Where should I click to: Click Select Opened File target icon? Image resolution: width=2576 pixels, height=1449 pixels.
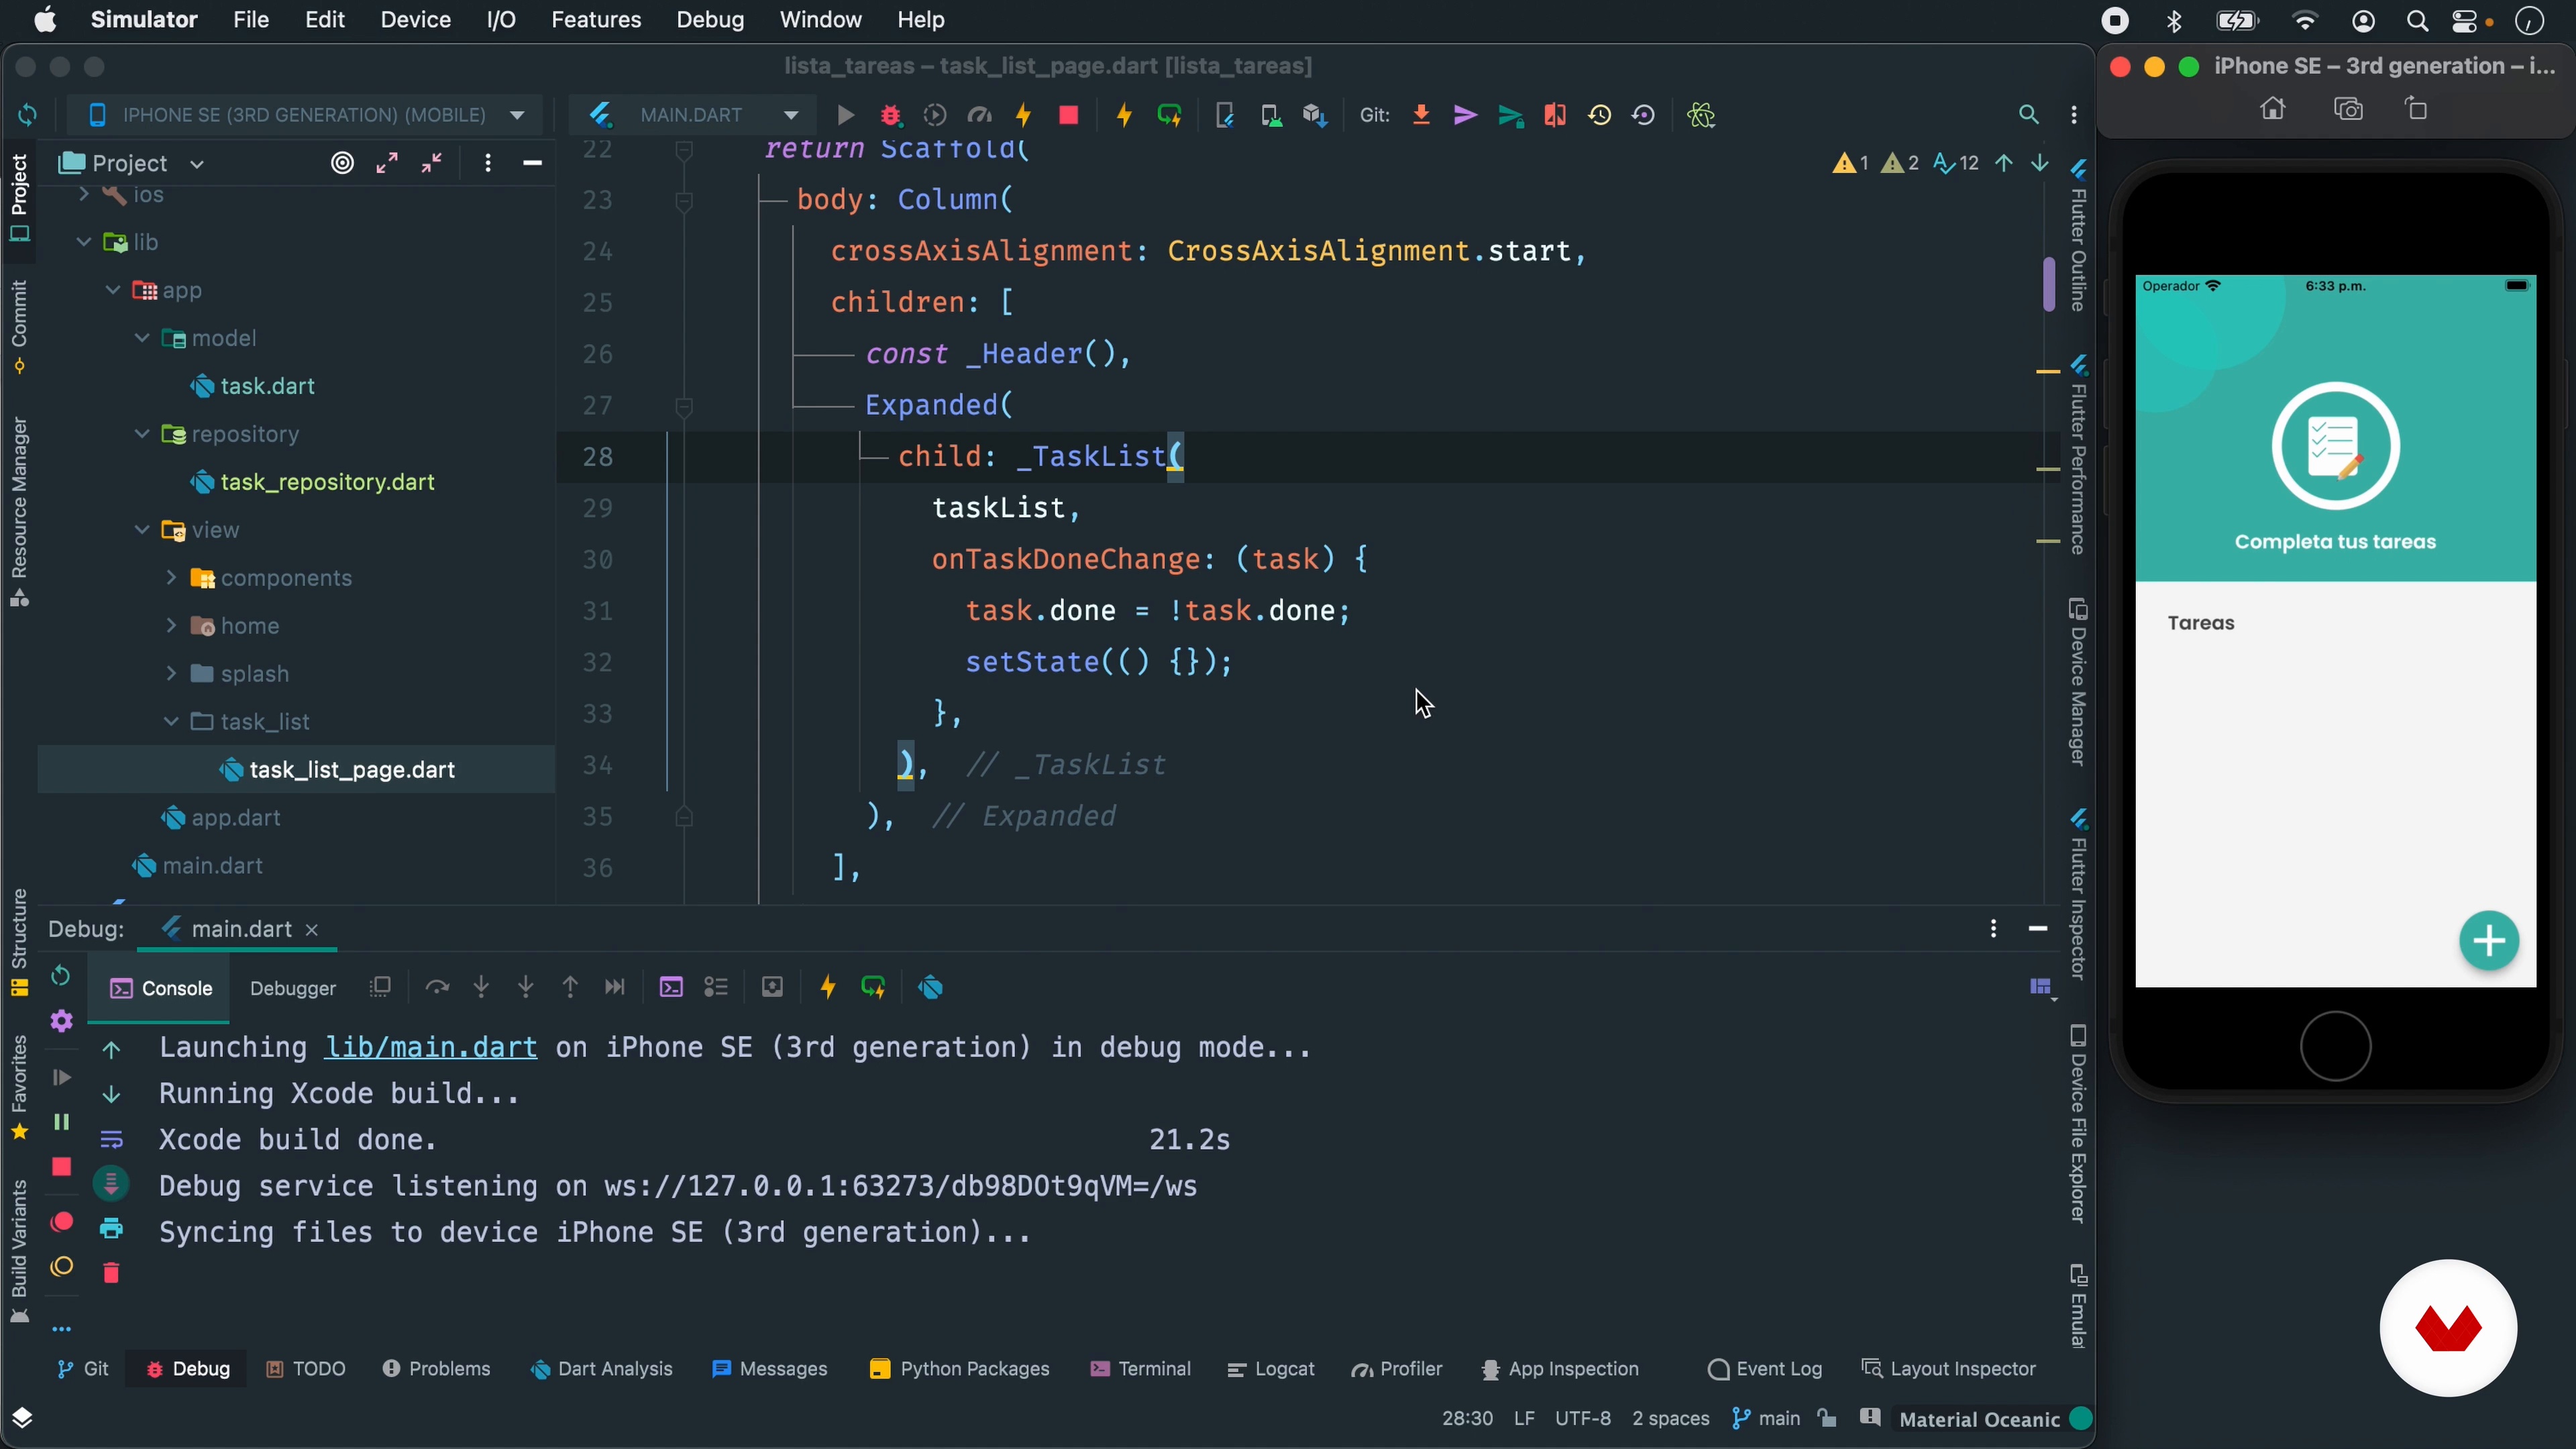[x=342, y=163]
